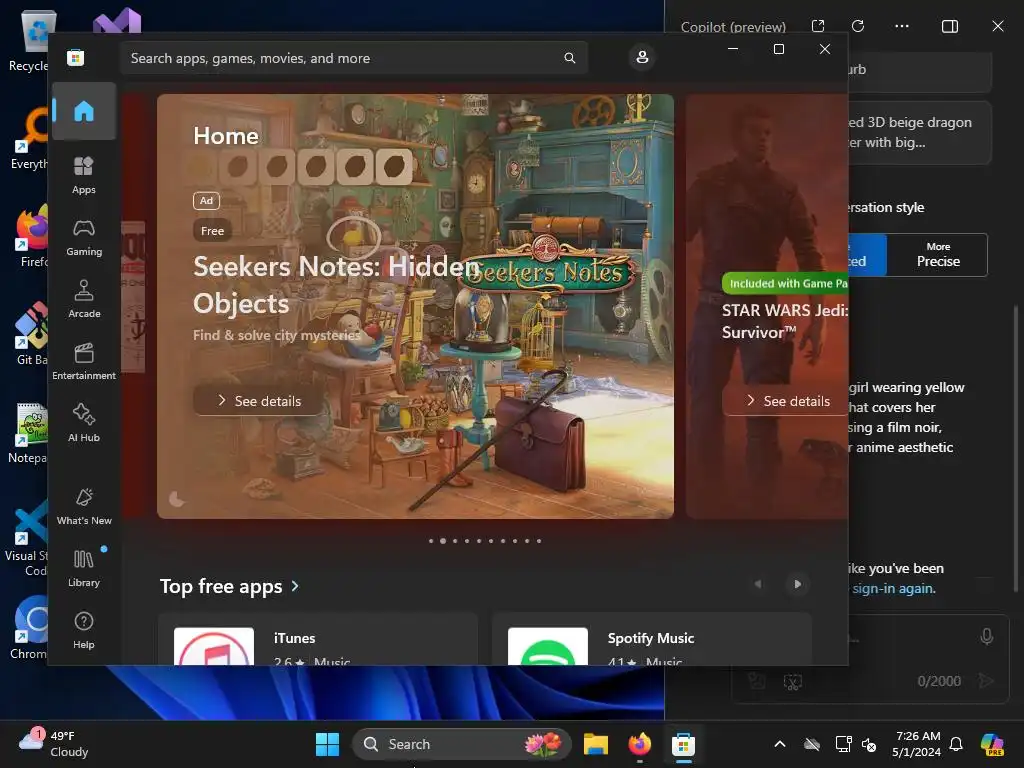1024x768 pixels.
Task: Open the Library in Store sidebar
Action: [x=84, y=568]
